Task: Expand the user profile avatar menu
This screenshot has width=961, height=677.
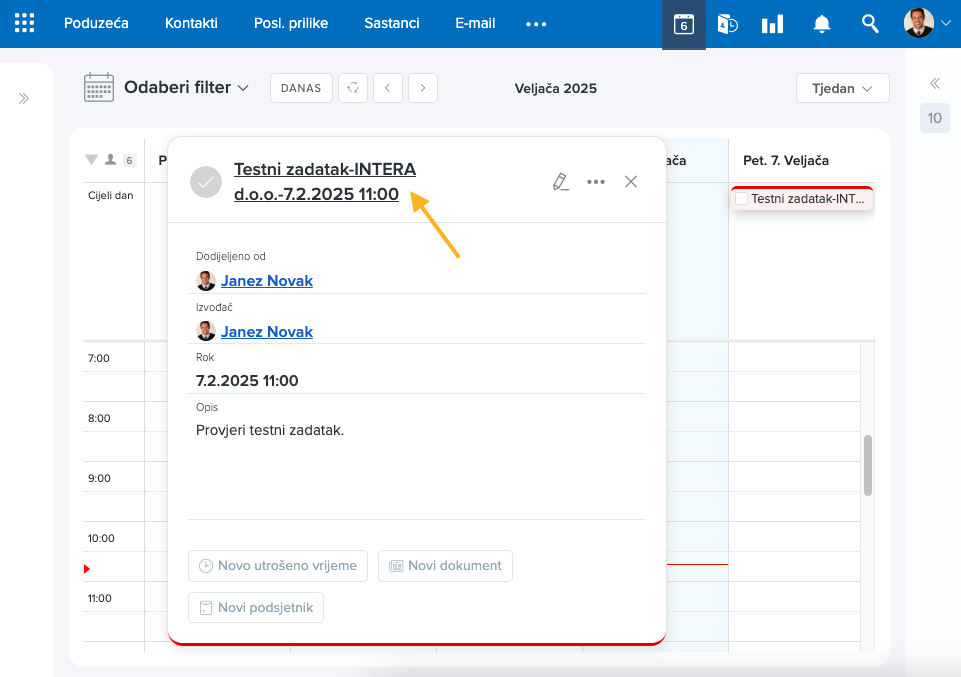Action: pos(926,24)
